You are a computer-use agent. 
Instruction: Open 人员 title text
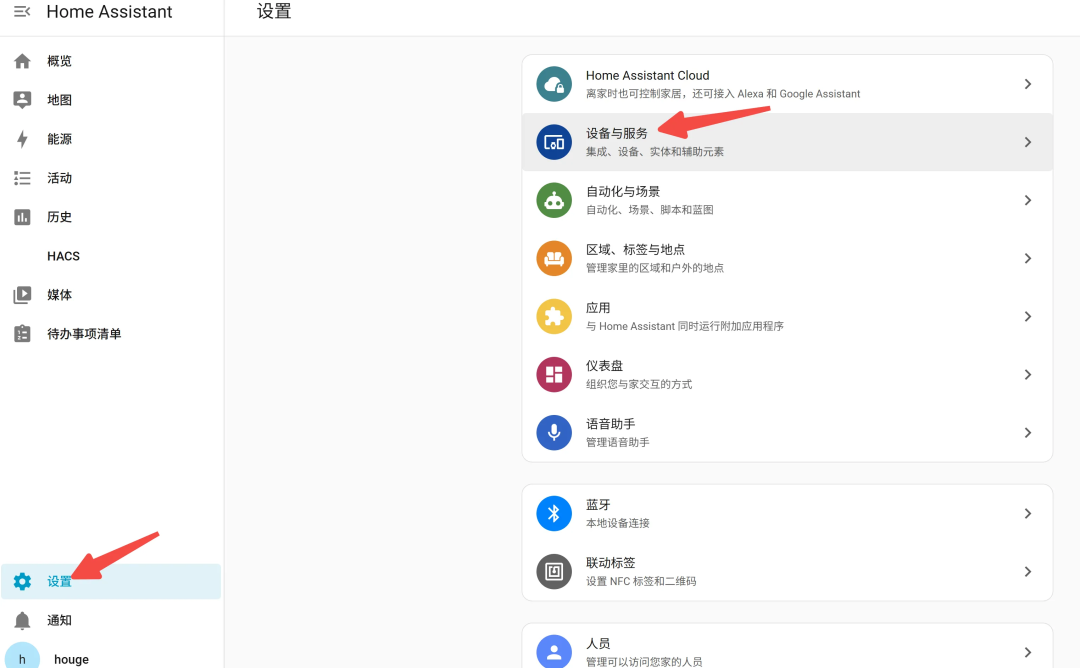coord(598,643)
